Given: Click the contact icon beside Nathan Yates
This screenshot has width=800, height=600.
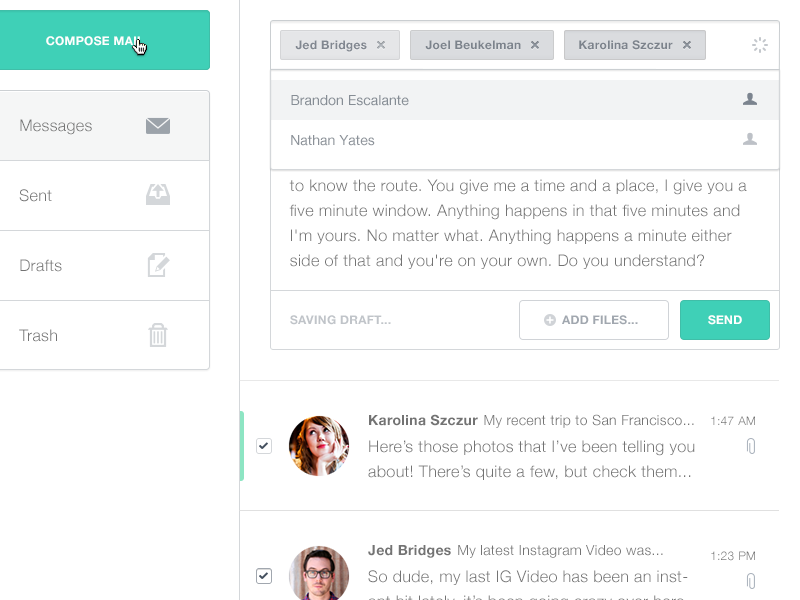Looking at the screenshot, I should 749,140.
